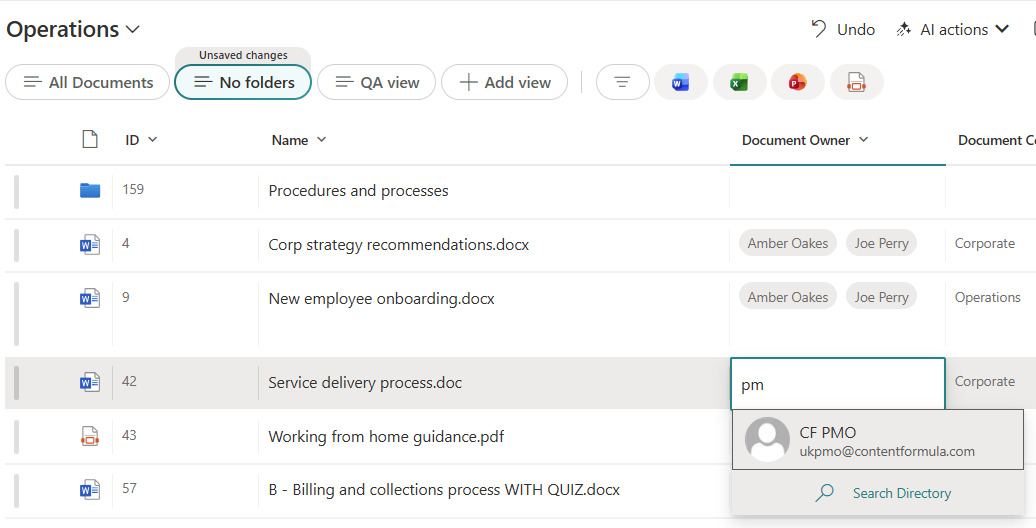Click the Undo arrow icon
Viewport: 1036px width, 528px height.
819,29
